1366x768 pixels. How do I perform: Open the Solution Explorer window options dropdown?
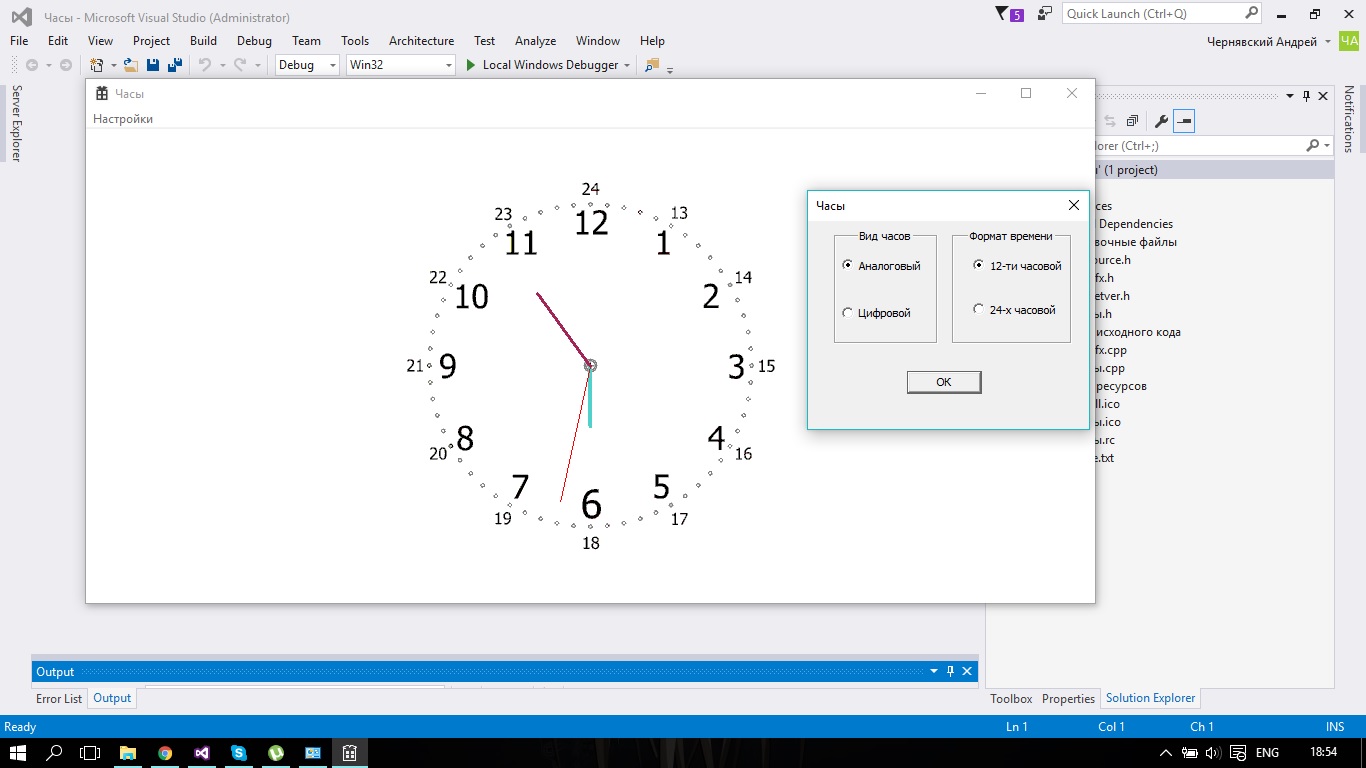tap(1289, 96)
